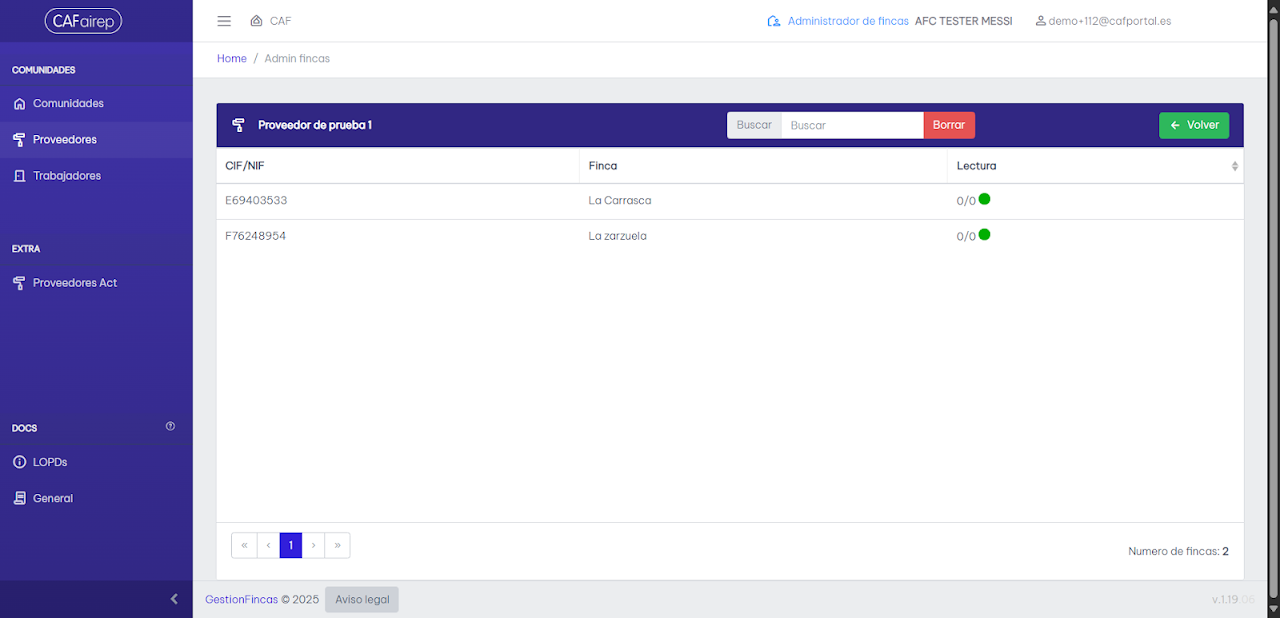Image resolution: width=1280 pixels, height=618 pixels.
Task: Click the Administrador de fincas user icon
Action: [773, 21]
